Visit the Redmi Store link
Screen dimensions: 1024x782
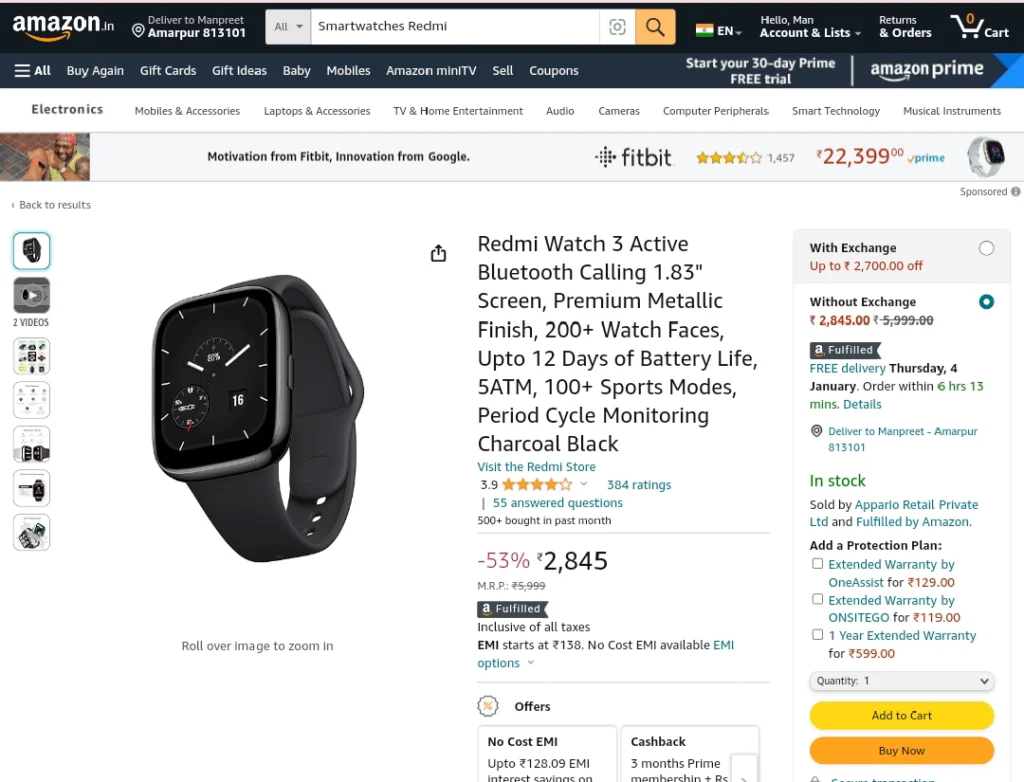(536, 466)
